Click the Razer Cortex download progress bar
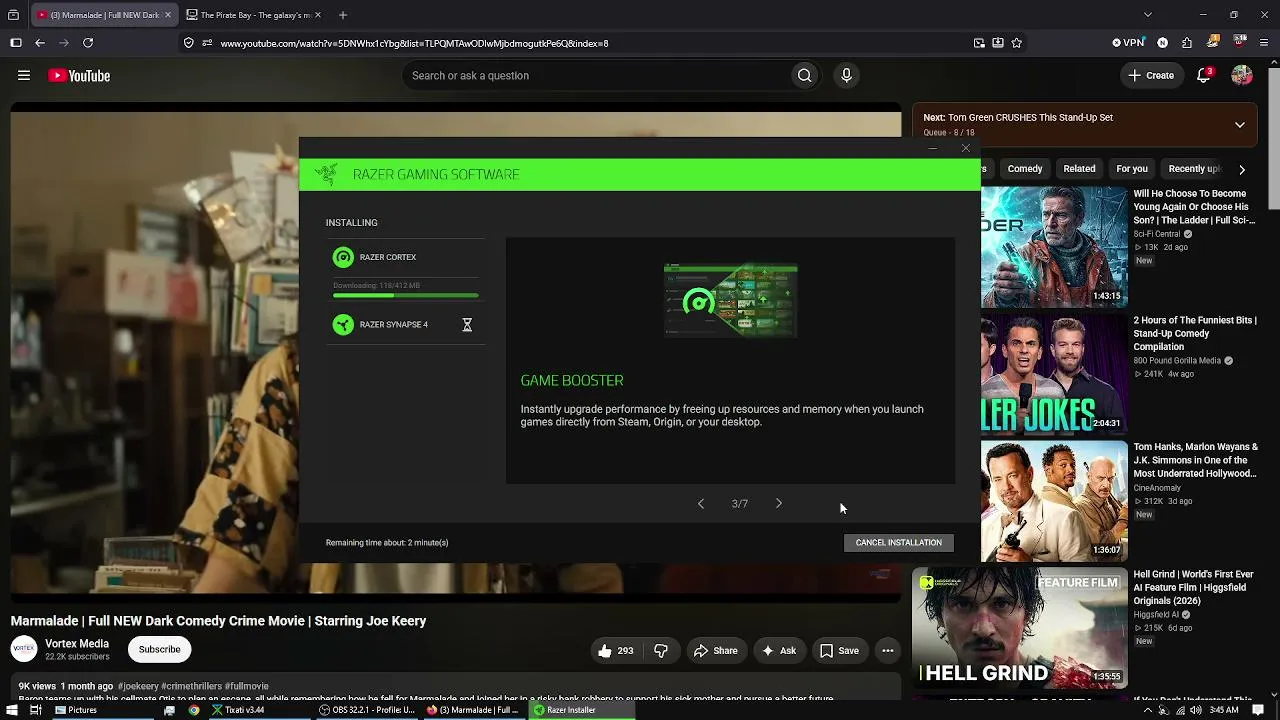This screenshot has width=1280, height=720. coord(406,295)
